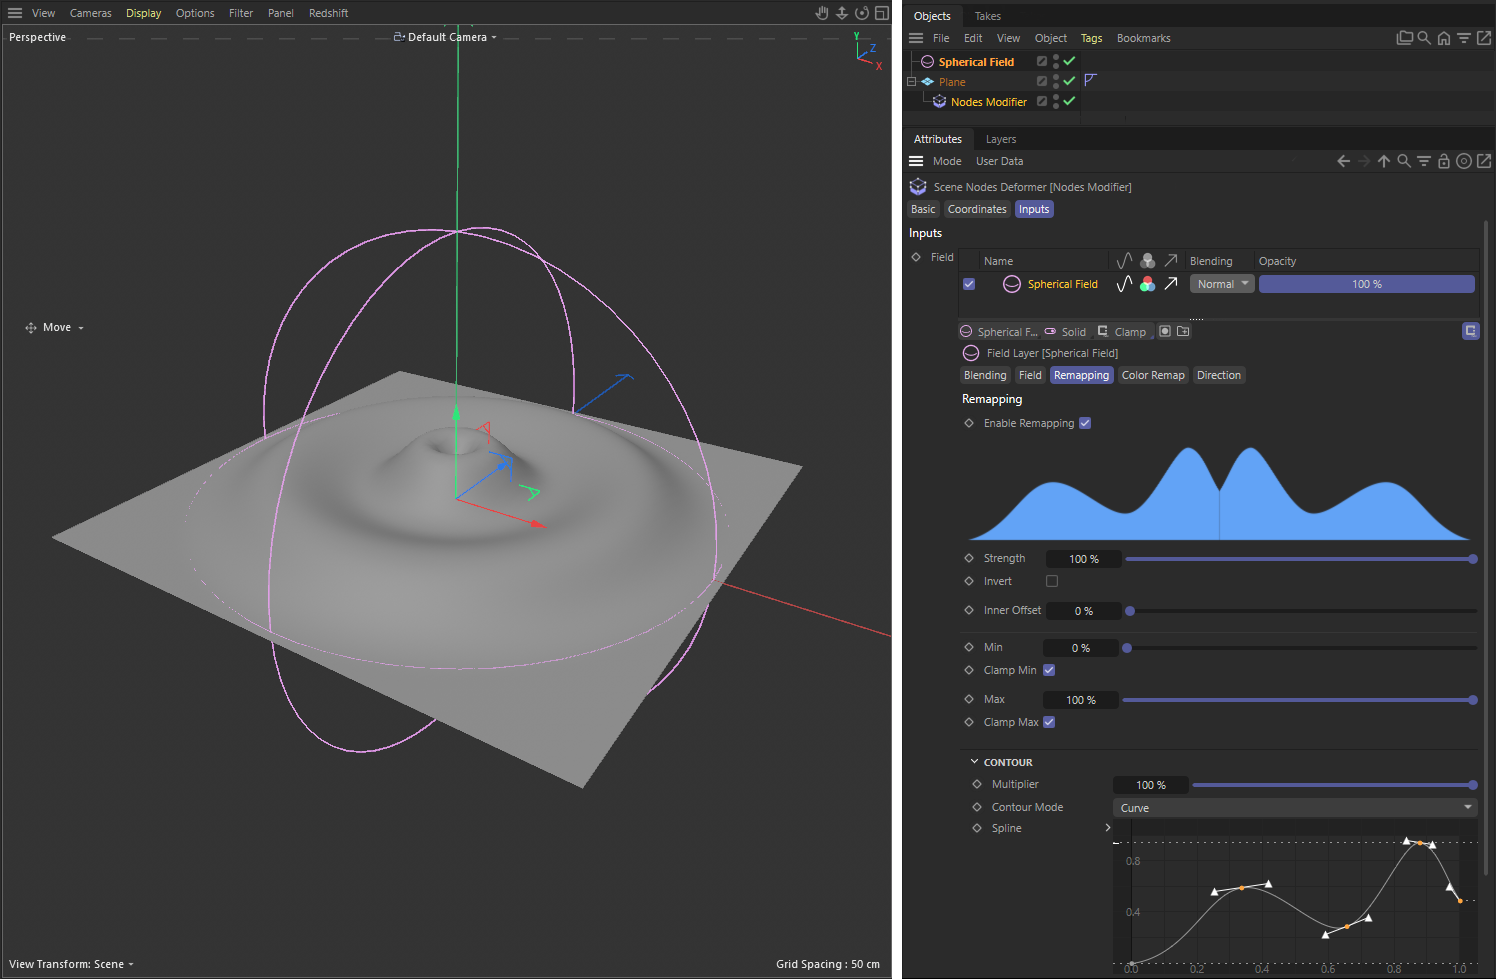
Task: Click Attributes up arrow icon
Action: click(x=1384, y=161)
